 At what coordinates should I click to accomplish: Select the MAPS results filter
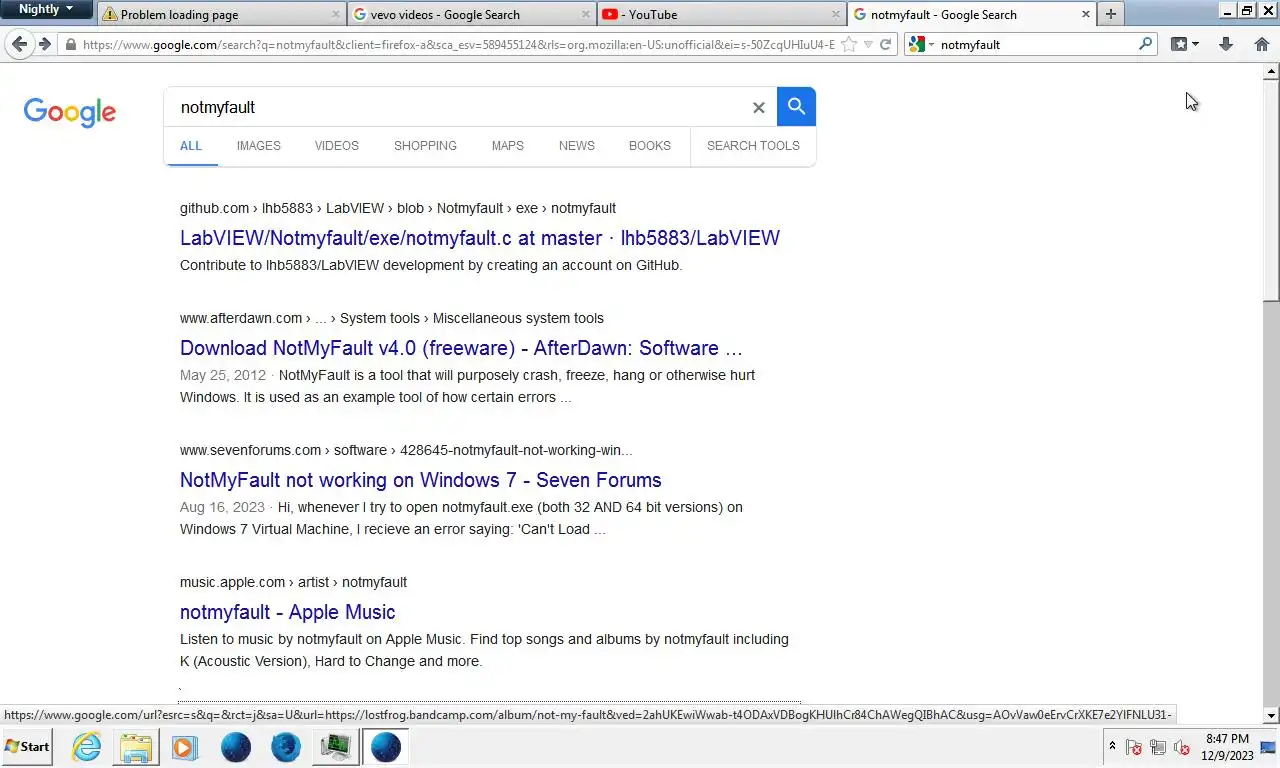[507, 146]
